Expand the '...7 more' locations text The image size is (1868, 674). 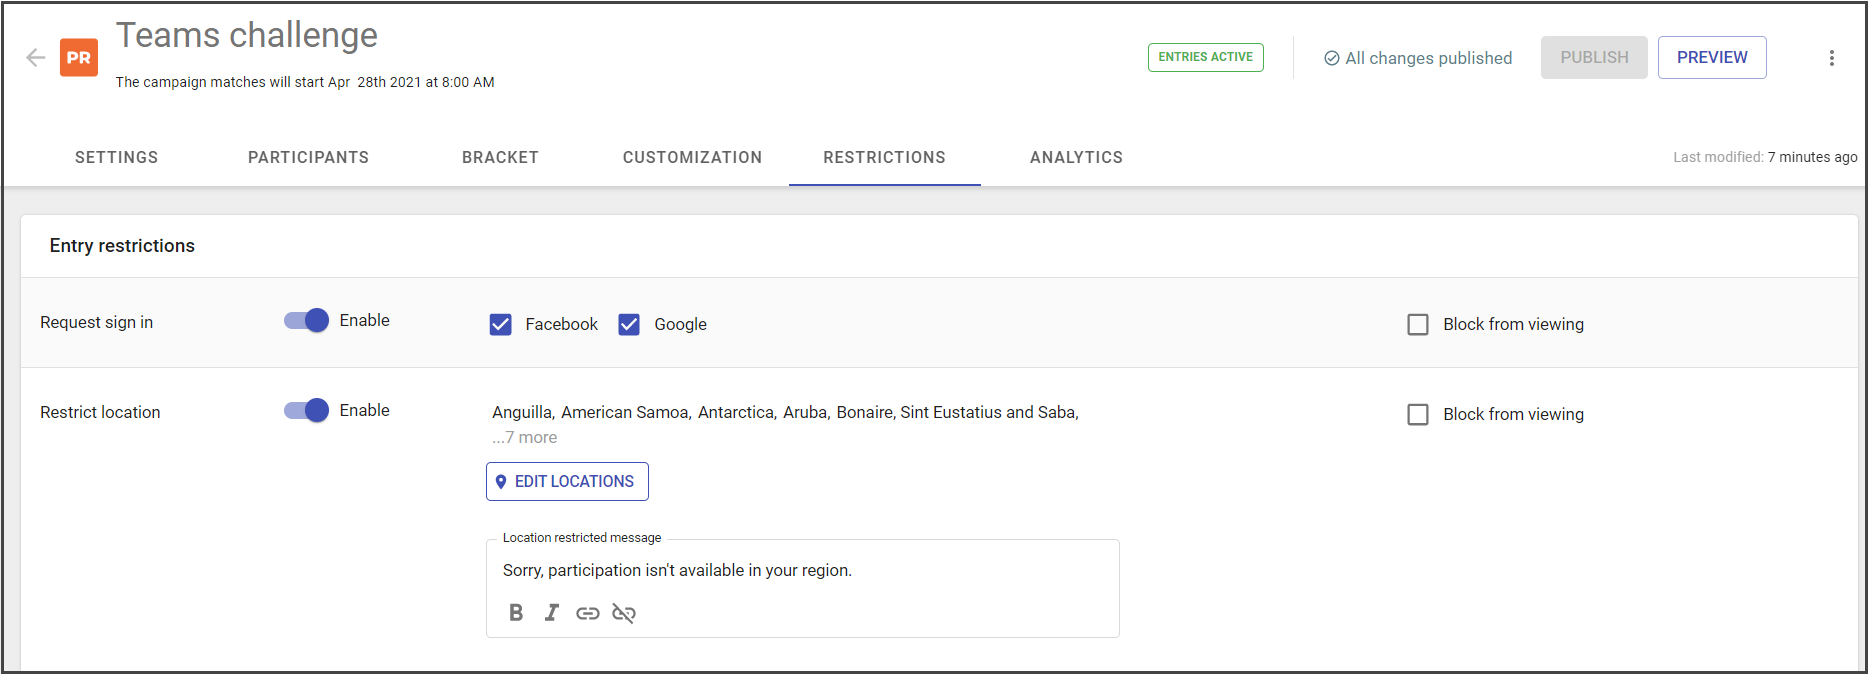click(525, 437)
